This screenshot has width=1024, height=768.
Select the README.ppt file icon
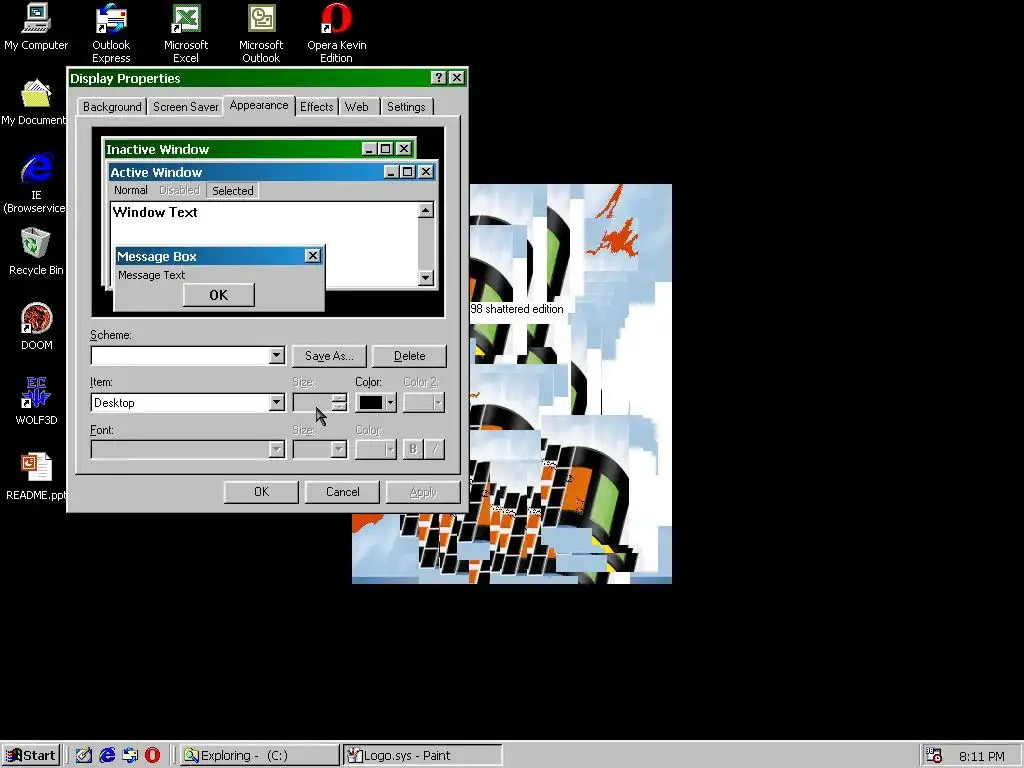(36, 477)
